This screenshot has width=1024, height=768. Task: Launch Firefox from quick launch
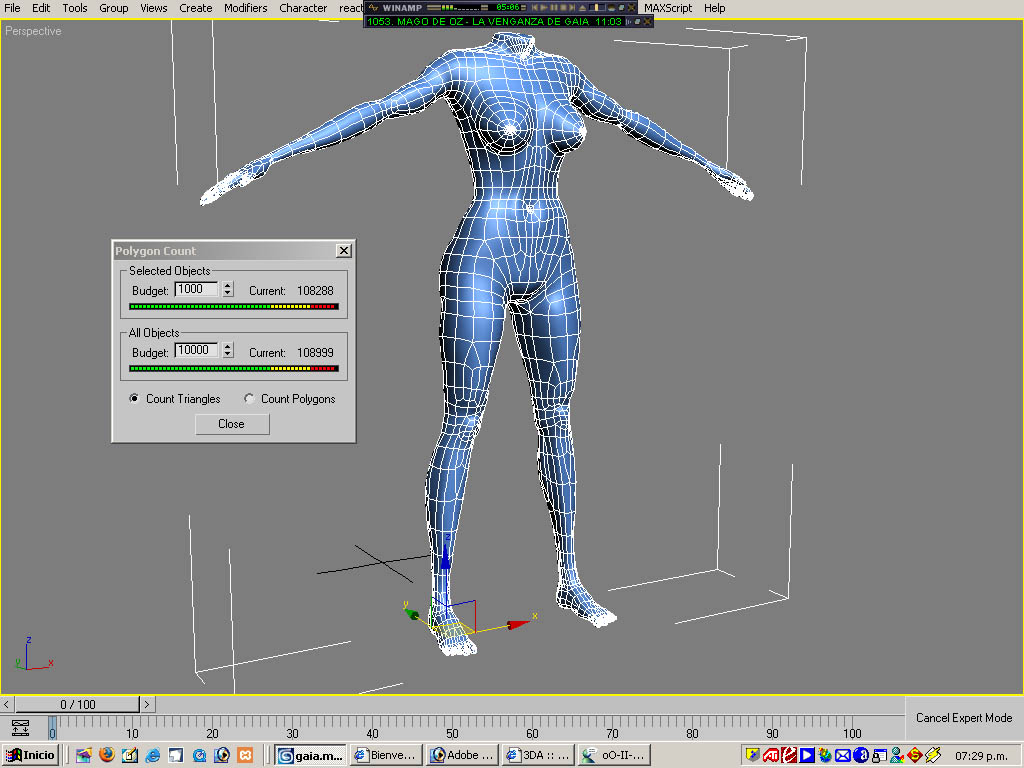[x=106, y=755]
